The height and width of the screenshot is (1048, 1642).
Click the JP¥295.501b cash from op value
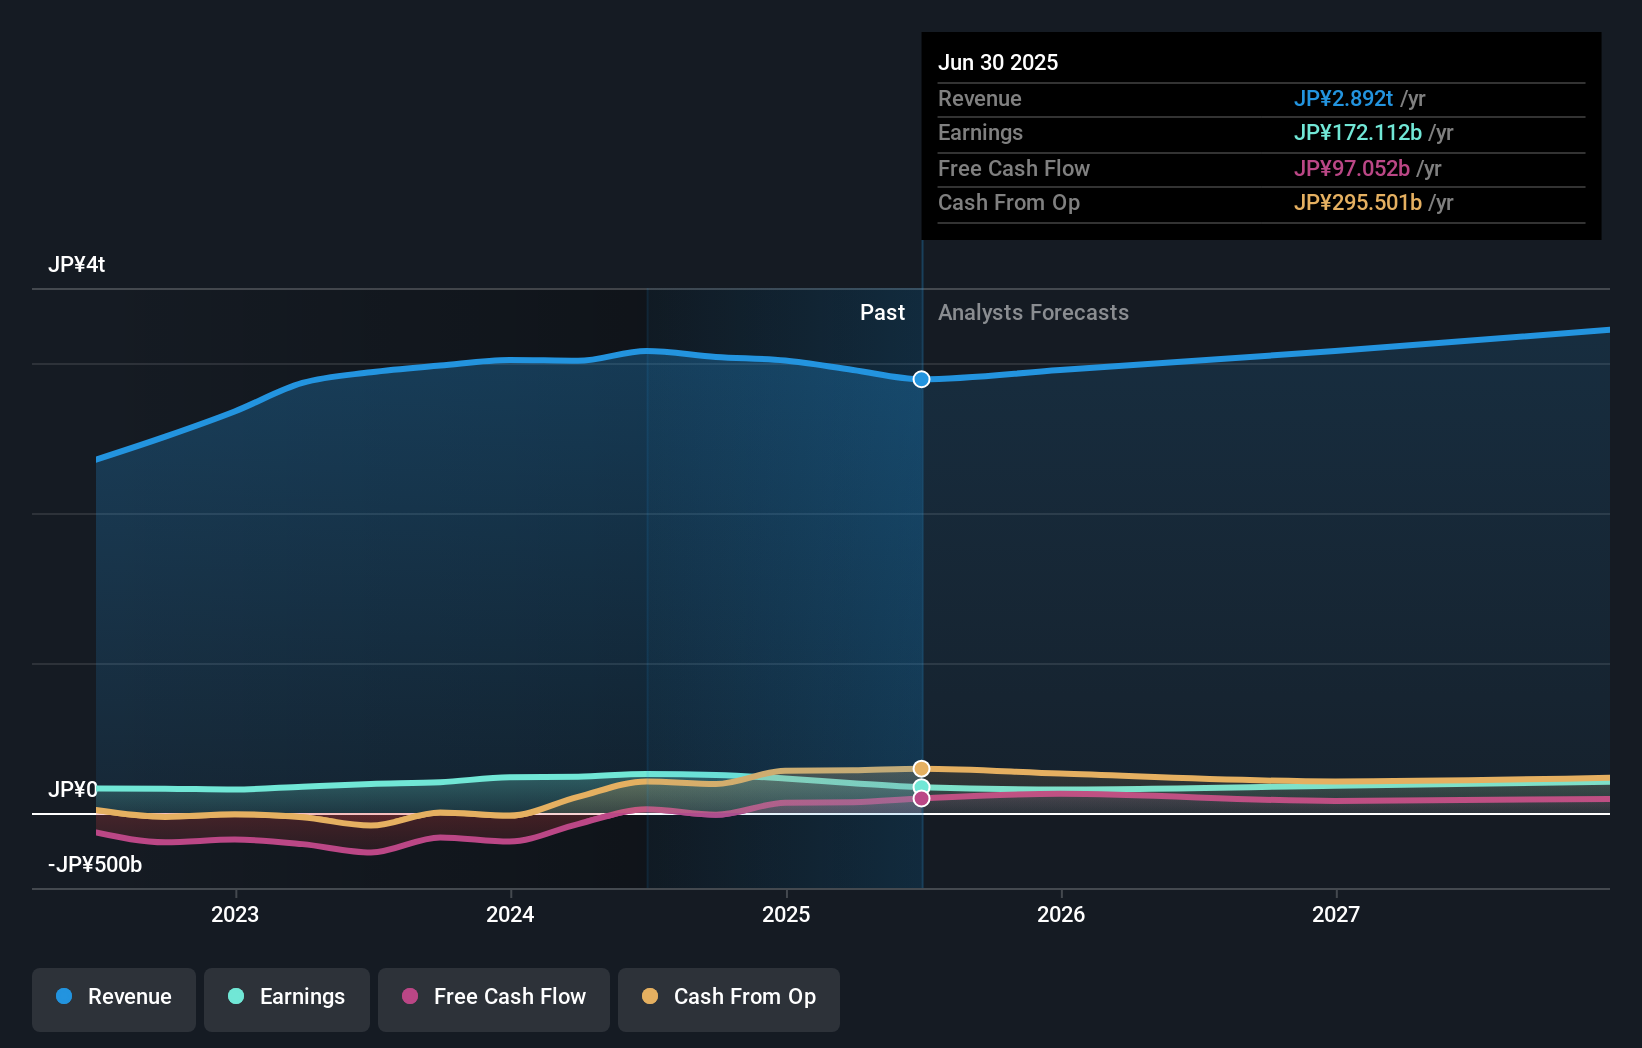(x=1358, y=202)
